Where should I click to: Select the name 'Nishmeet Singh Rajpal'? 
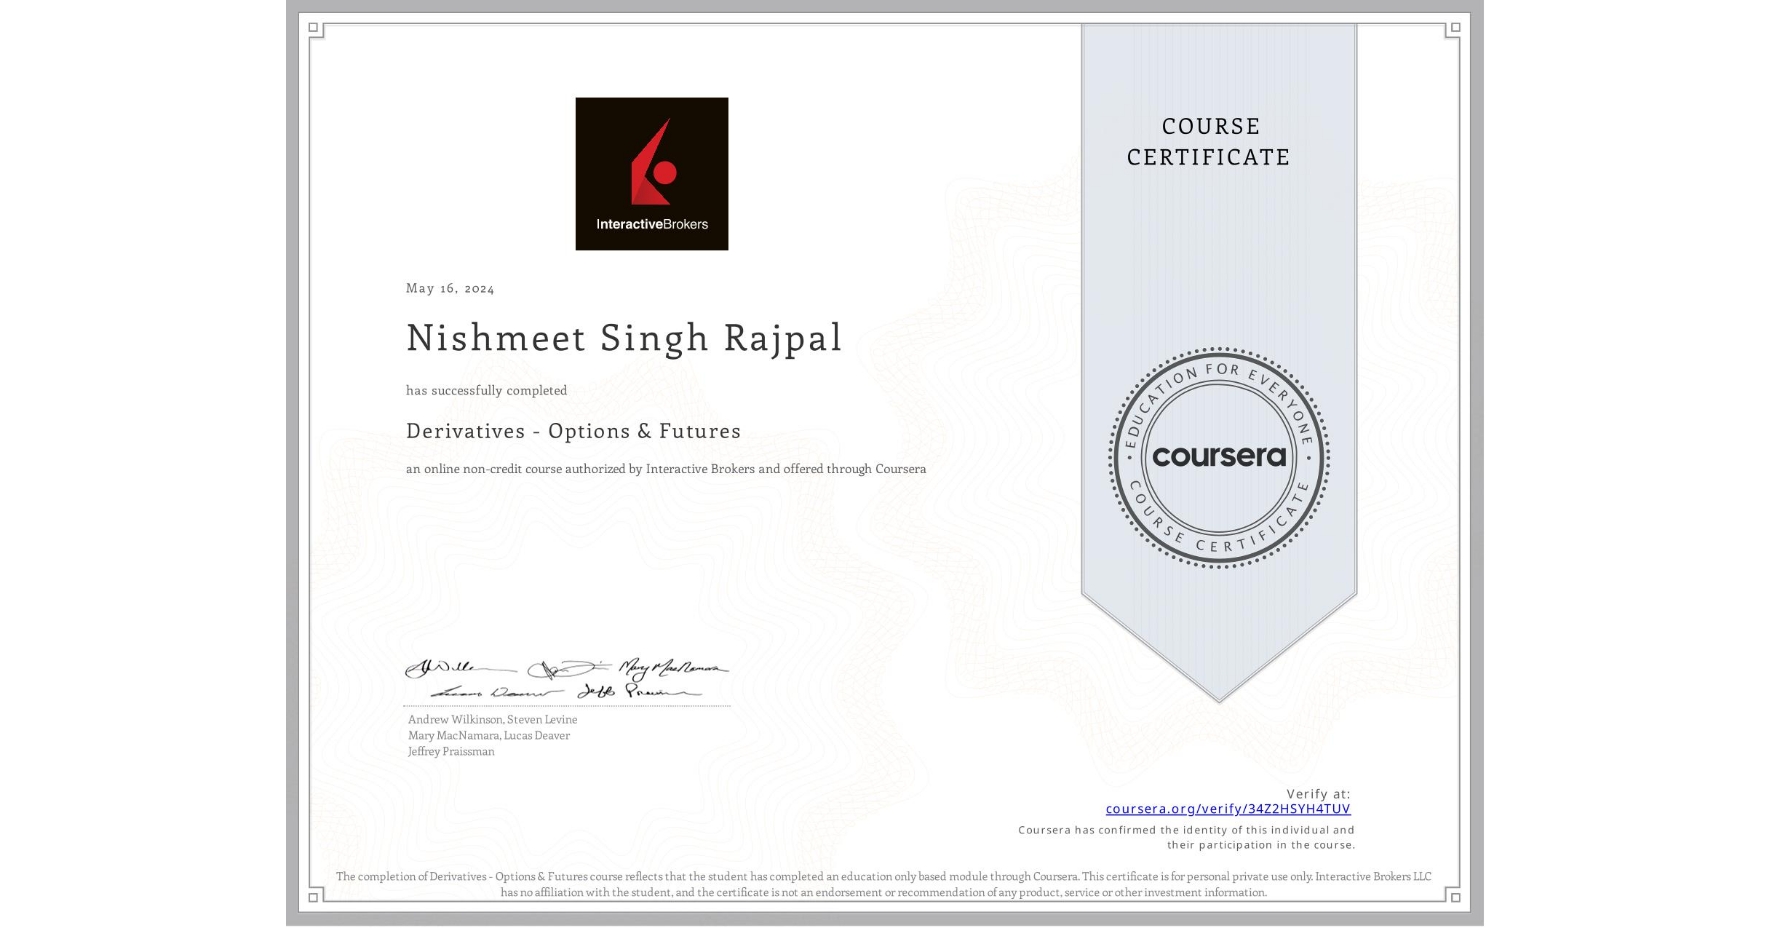tap(622, 338)
